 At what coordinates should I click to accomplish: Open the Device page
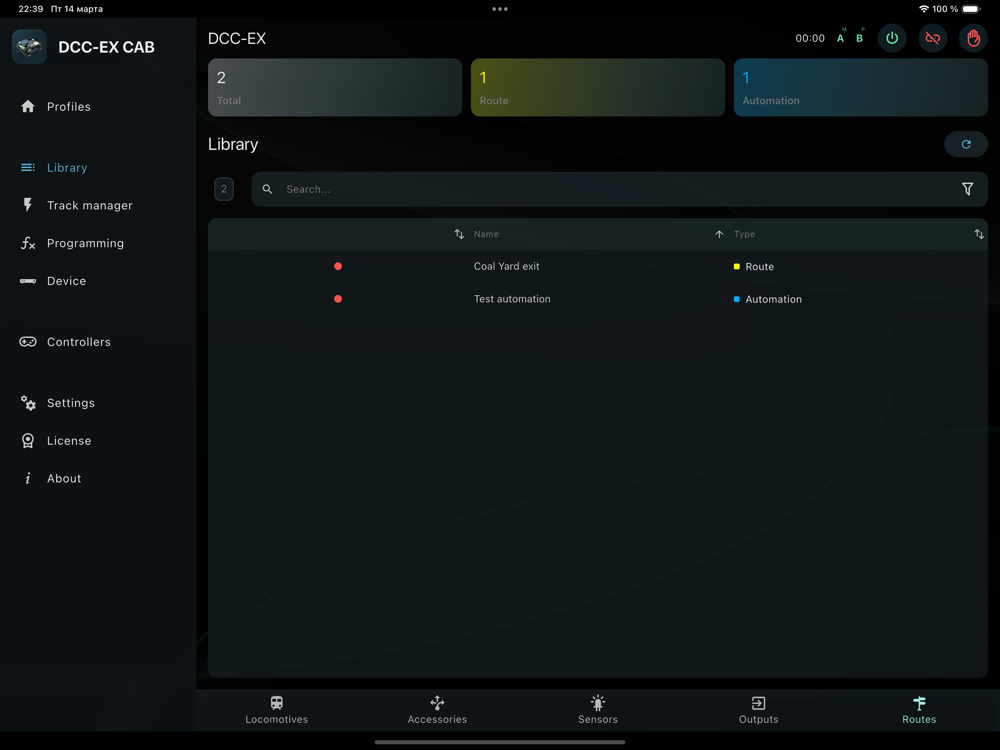(x=66, y=281)
